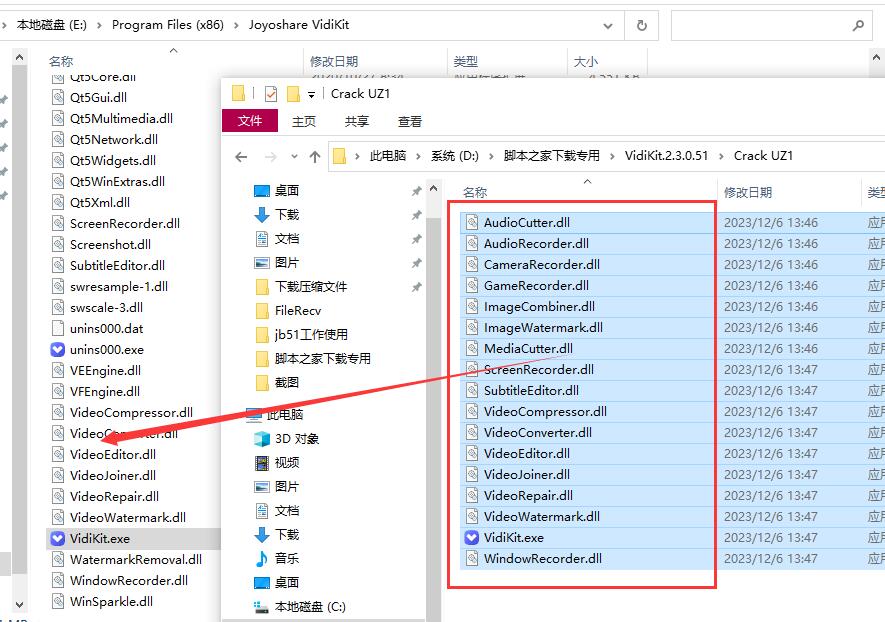Screen dimensions: 885x622
Task: Switch to the 查看 ribbon tab
Action: pos(410,121)
